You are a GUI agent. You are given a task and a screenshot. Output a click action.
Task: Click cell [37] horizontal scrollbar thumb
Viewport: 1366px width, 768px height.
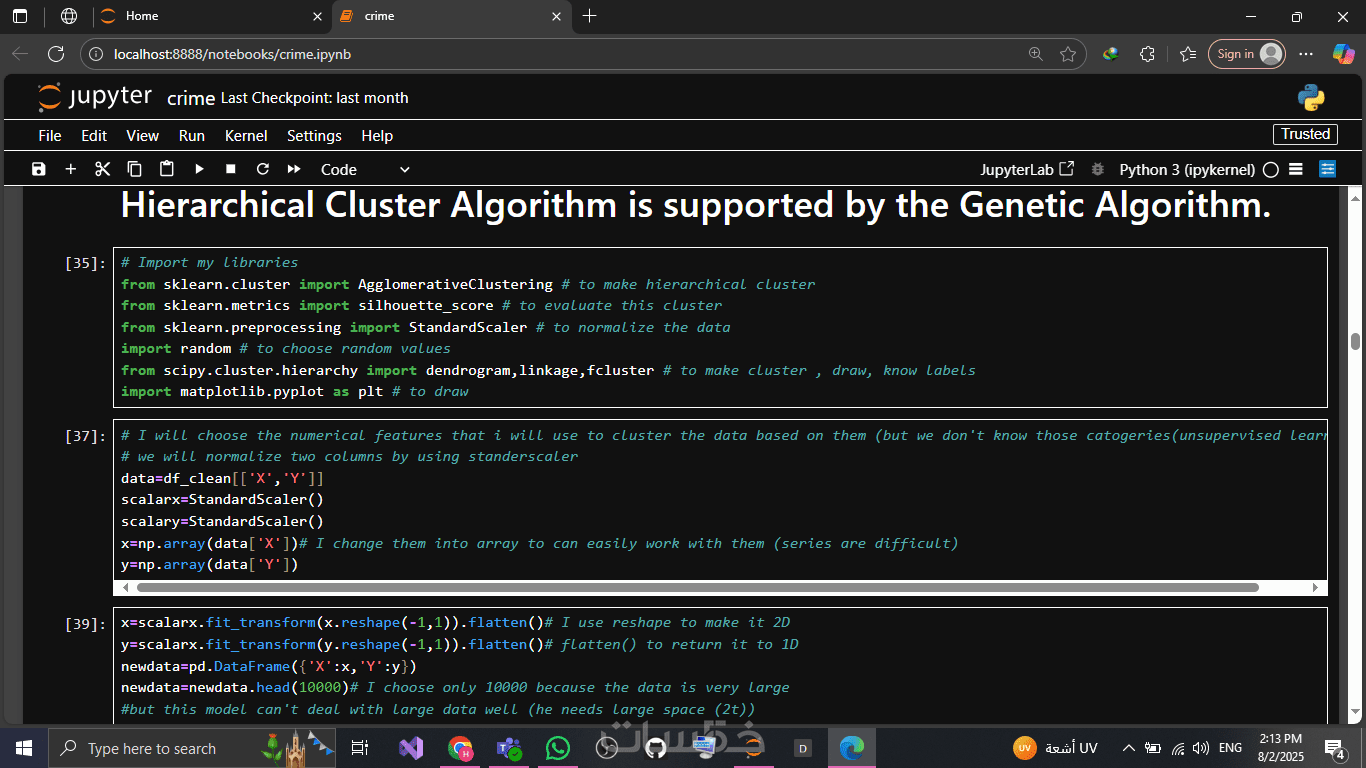click(697, 587)
